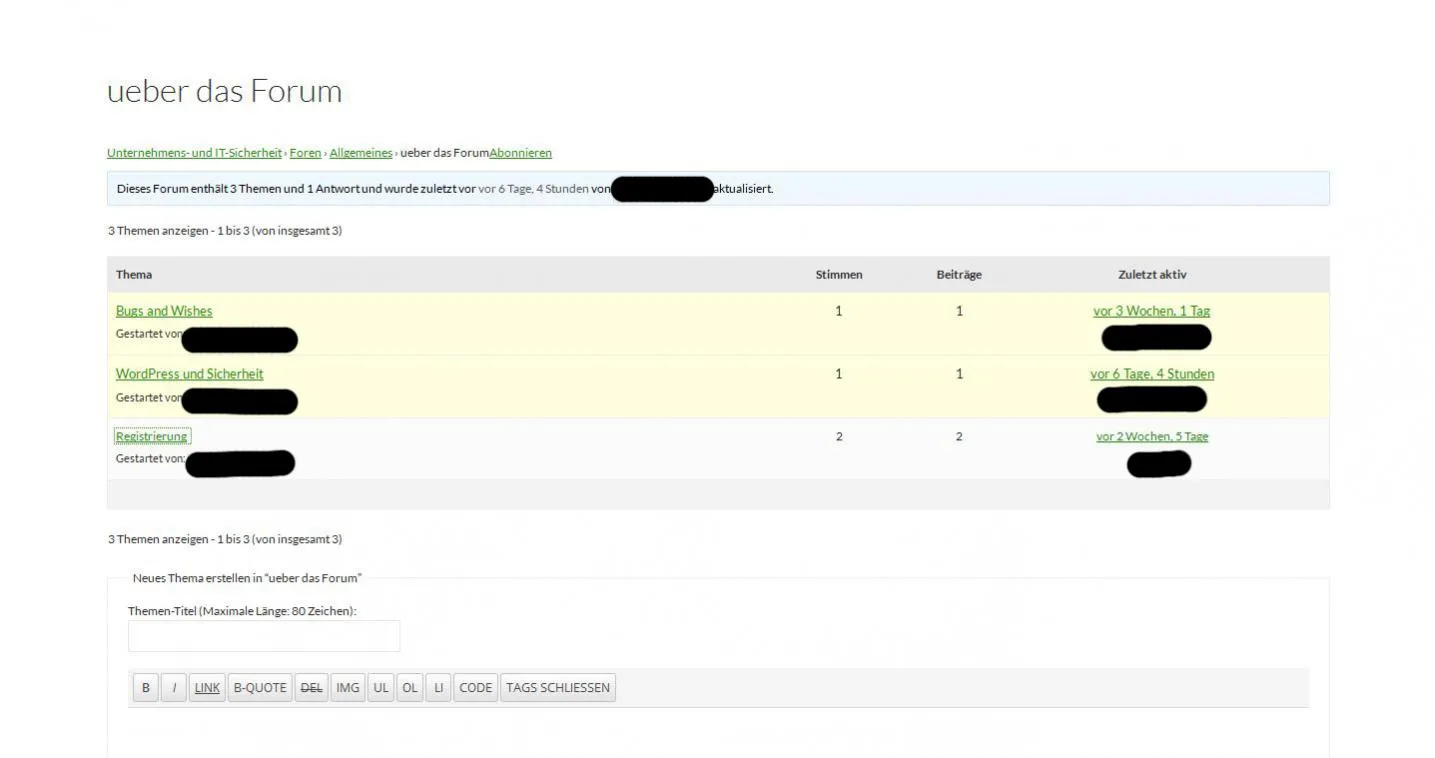Start an ordered list with OL
The image size is (1435, 758).
coord(410,688)
